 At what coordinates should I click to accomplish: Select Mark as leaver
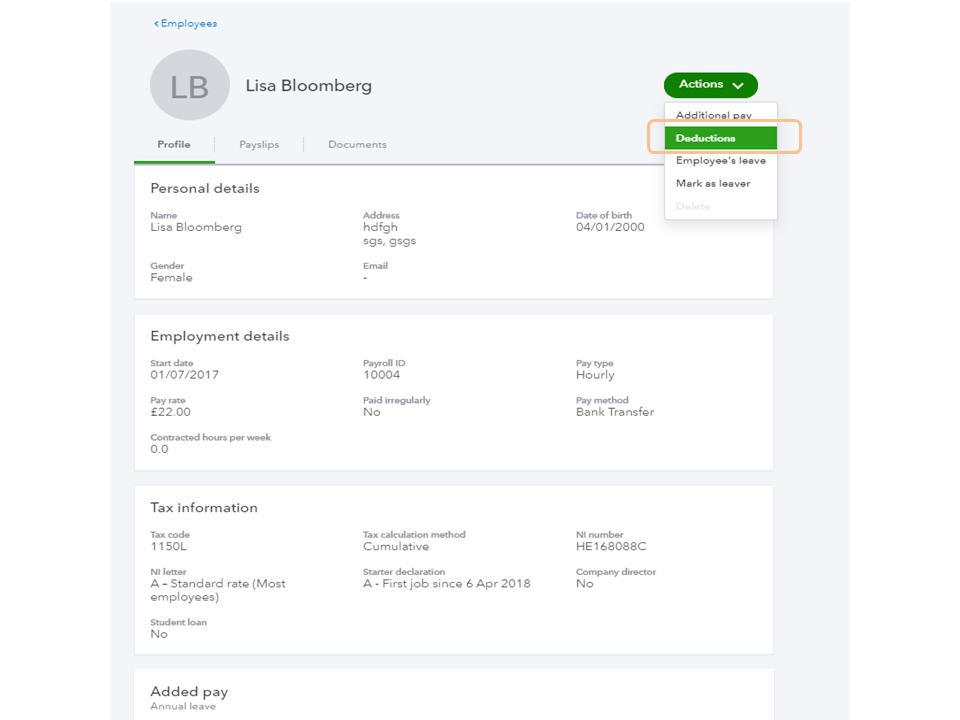713,184
